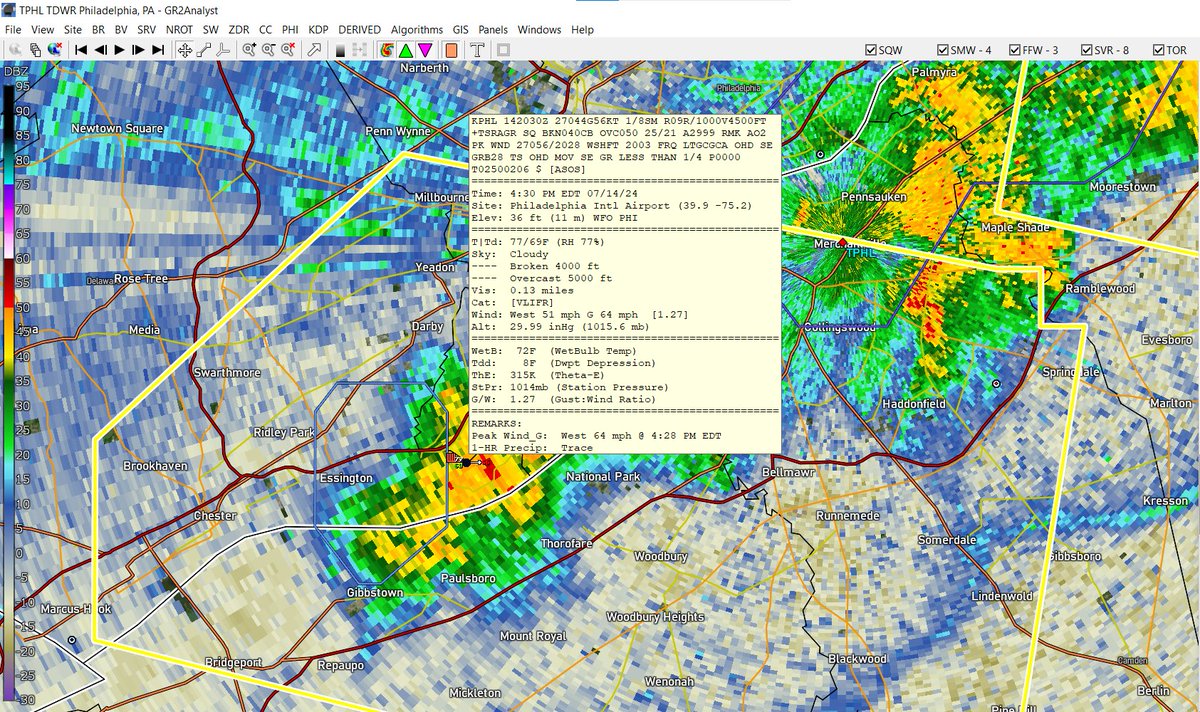Screen dimensions: 1200x712
Task: Jump to the first frame of loop
Action: click(x=80, y=49)
